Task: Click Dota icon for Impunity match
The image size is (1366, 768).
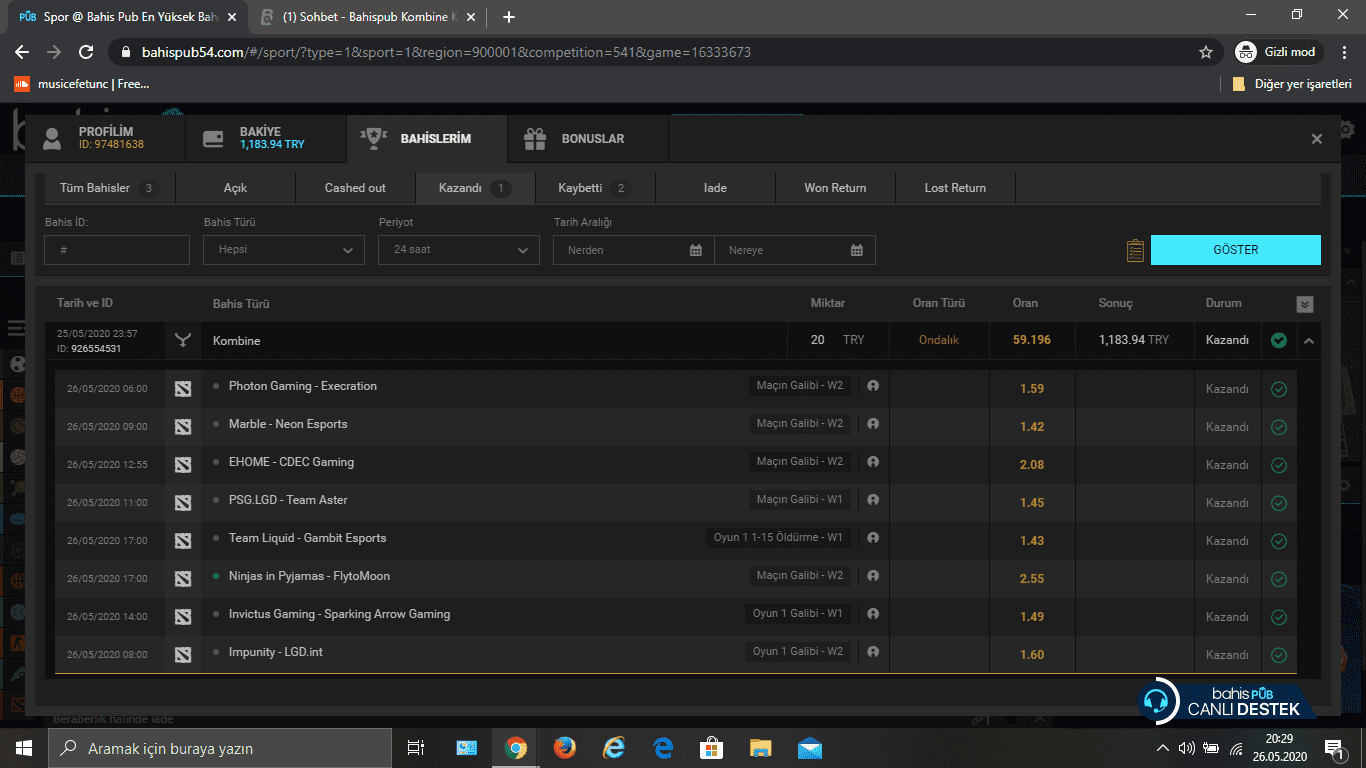Action: coord(182,654)
